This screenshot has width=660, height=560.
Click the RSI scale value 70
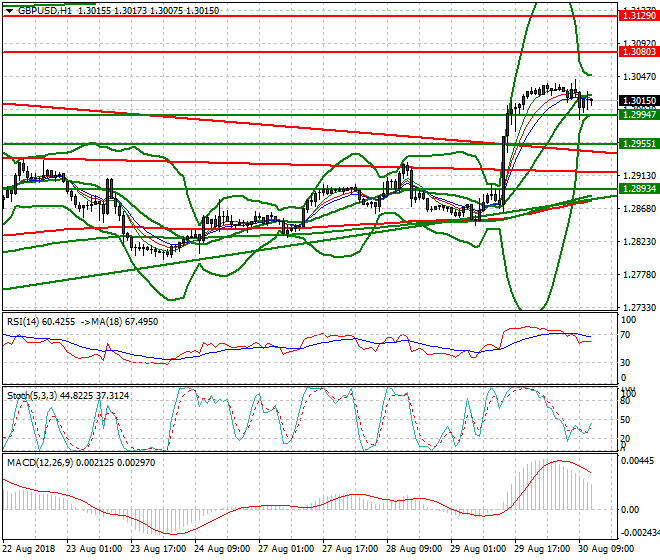click(626, 335)
